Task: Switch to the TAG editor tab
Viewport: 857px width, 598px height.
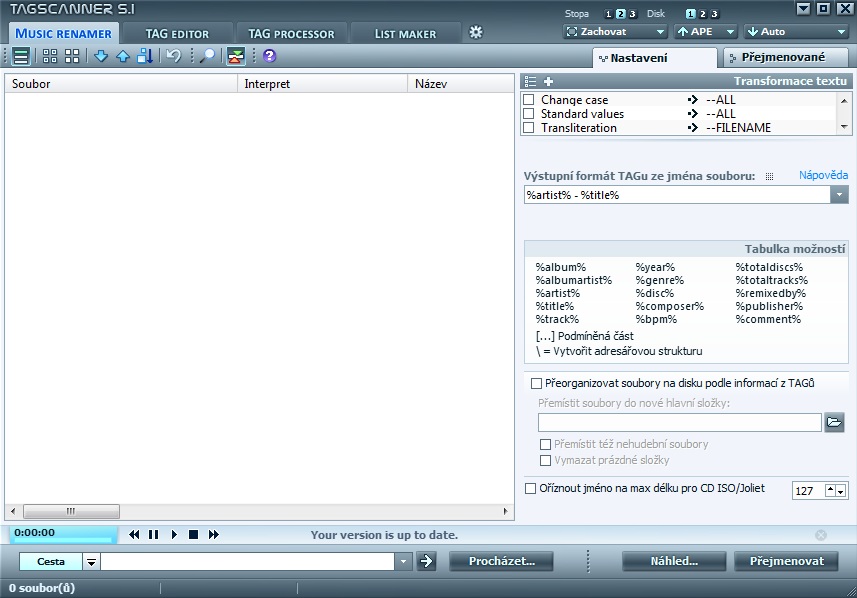Action: click(x=177, y=34)
